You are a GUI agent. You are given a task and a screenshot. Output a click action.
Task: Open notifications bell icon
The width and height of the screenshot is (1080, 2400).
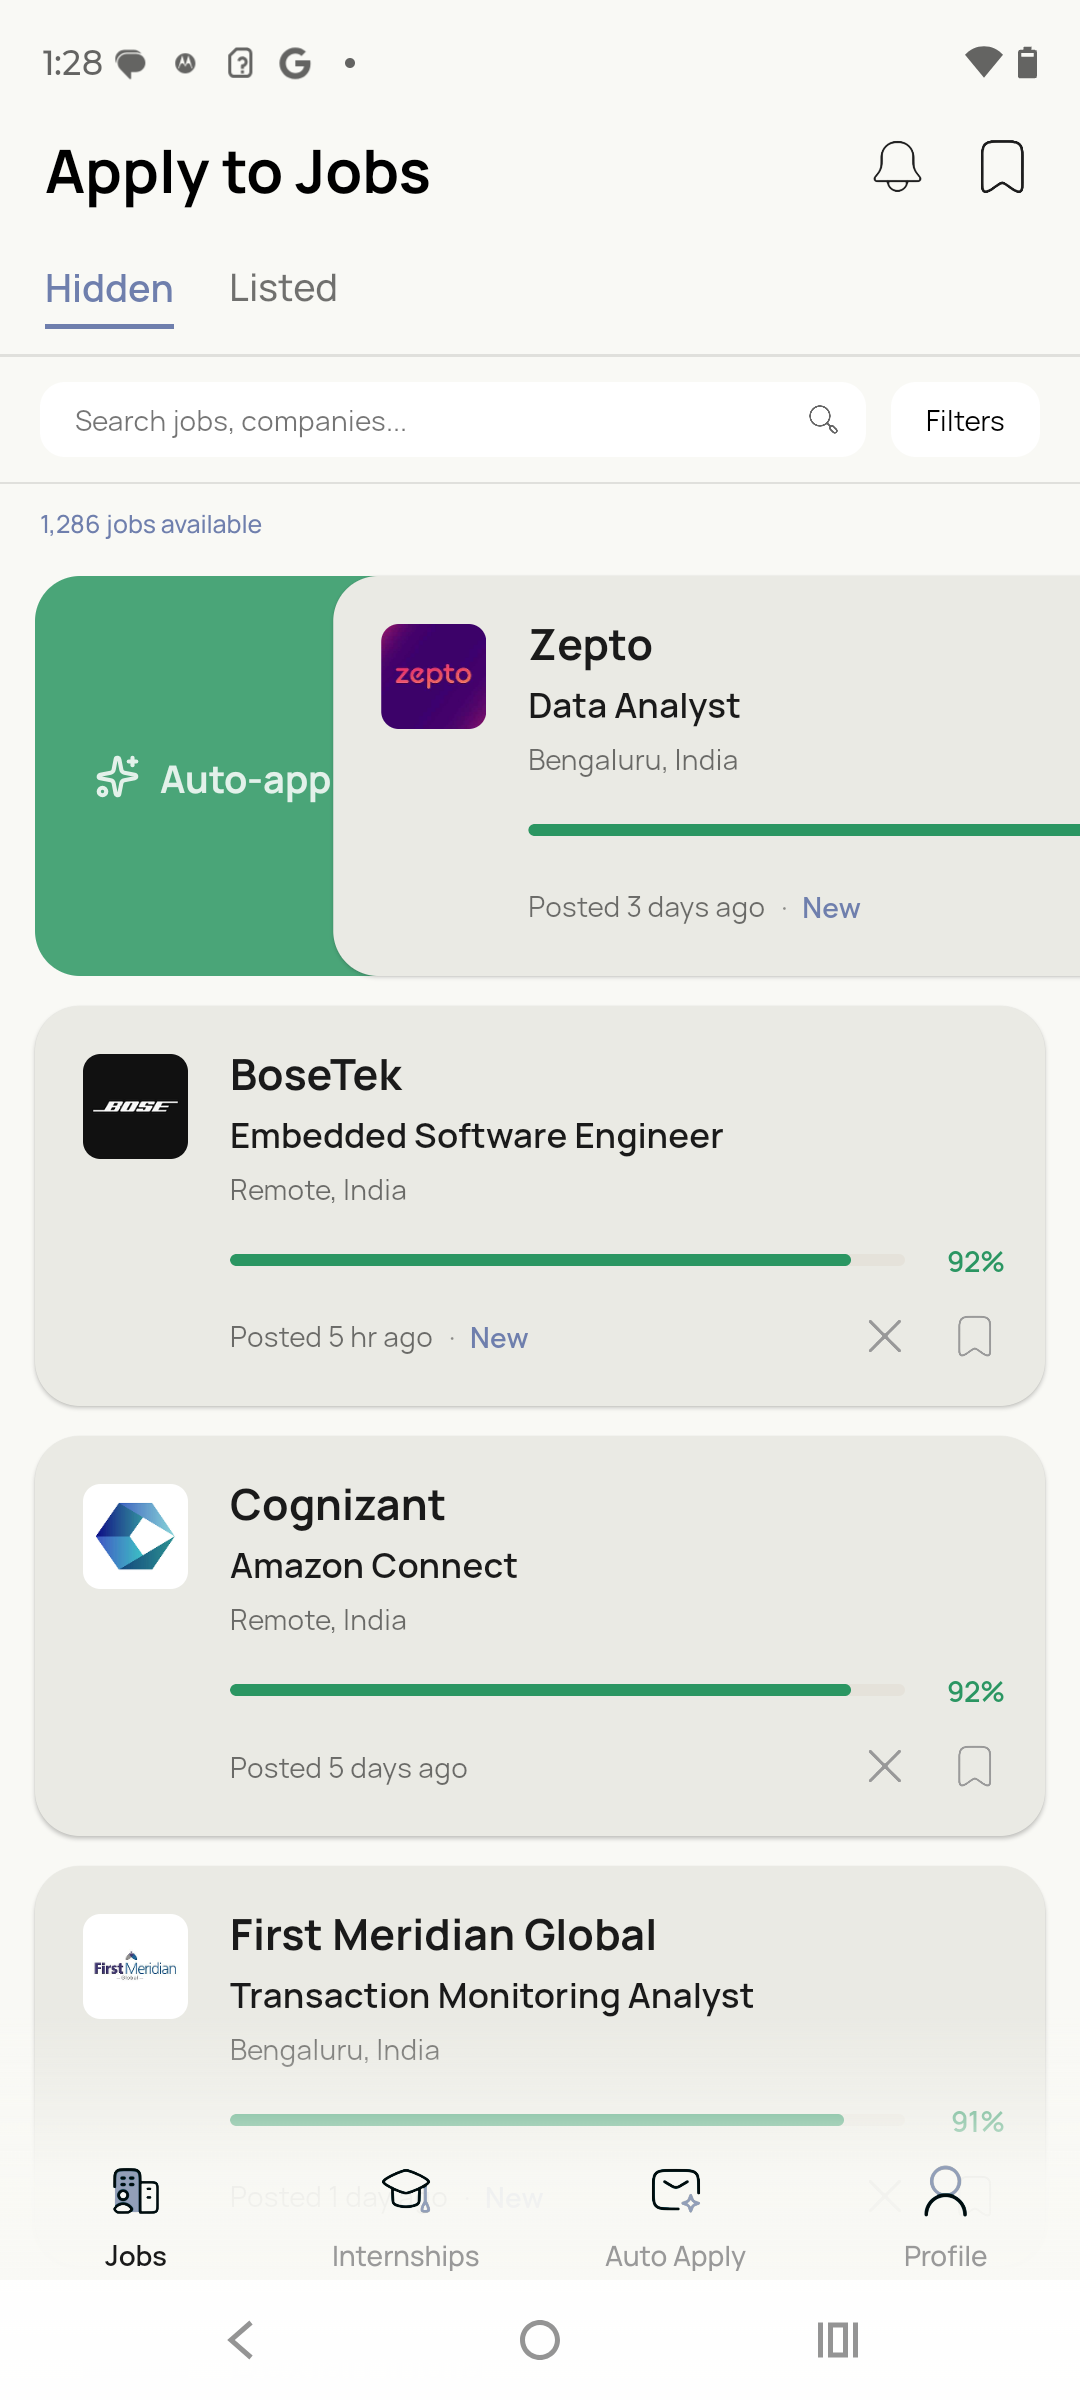coord(897,166)
